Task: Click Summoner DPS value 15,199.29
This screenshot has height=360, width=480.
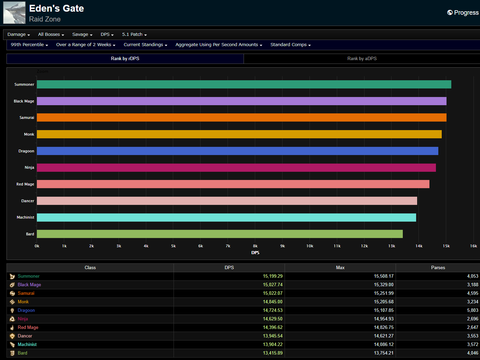Action: pos(273,276)
